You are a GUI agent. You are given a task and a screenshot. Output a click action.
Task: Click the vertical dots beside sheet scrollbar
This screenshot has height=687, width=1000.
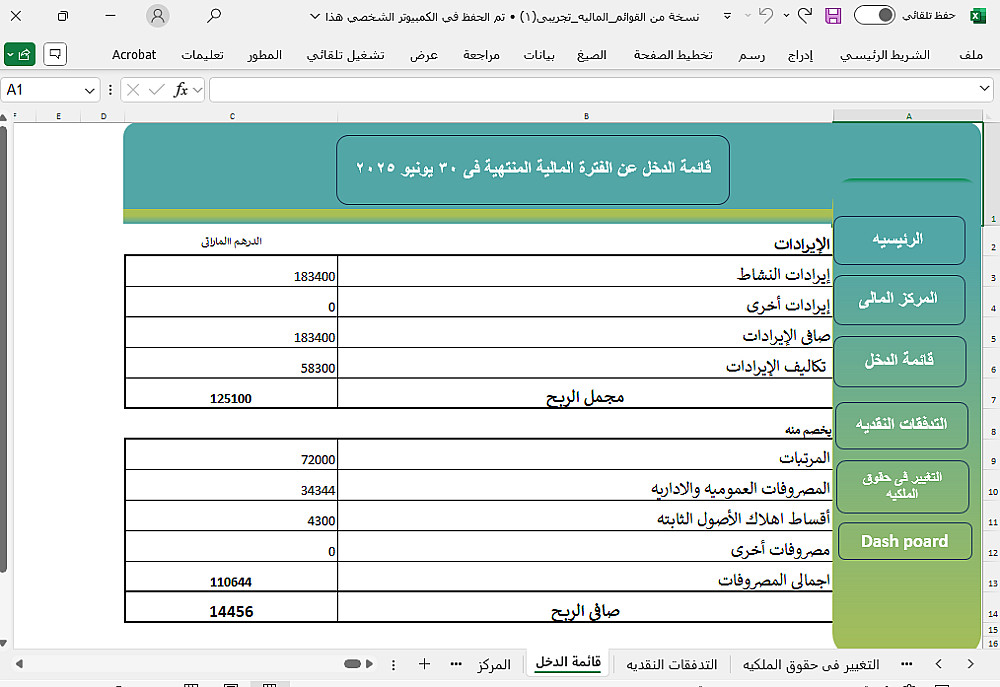point(393,665)
